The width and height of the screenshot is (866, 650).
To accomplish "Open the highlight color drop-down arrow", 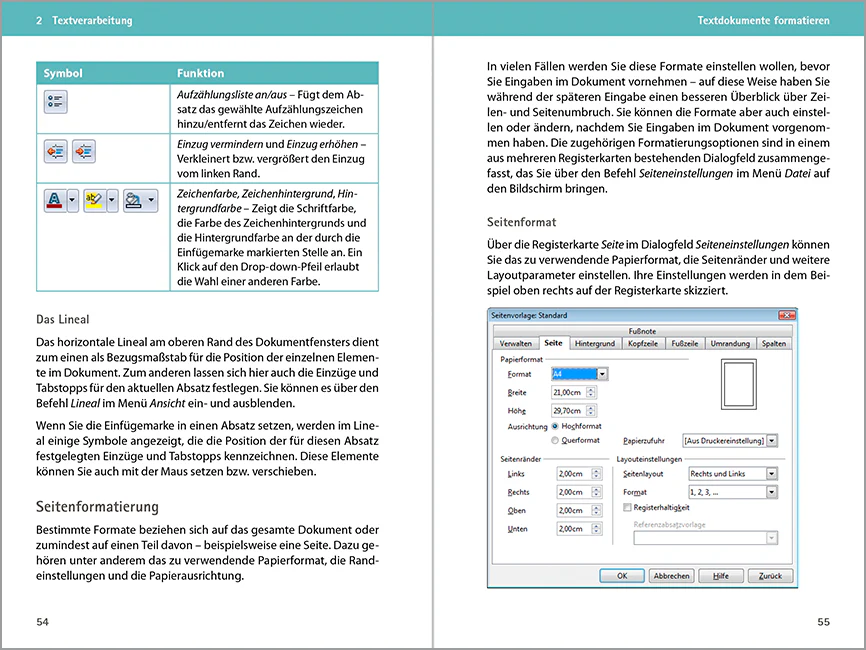I will tap(113, 201).
